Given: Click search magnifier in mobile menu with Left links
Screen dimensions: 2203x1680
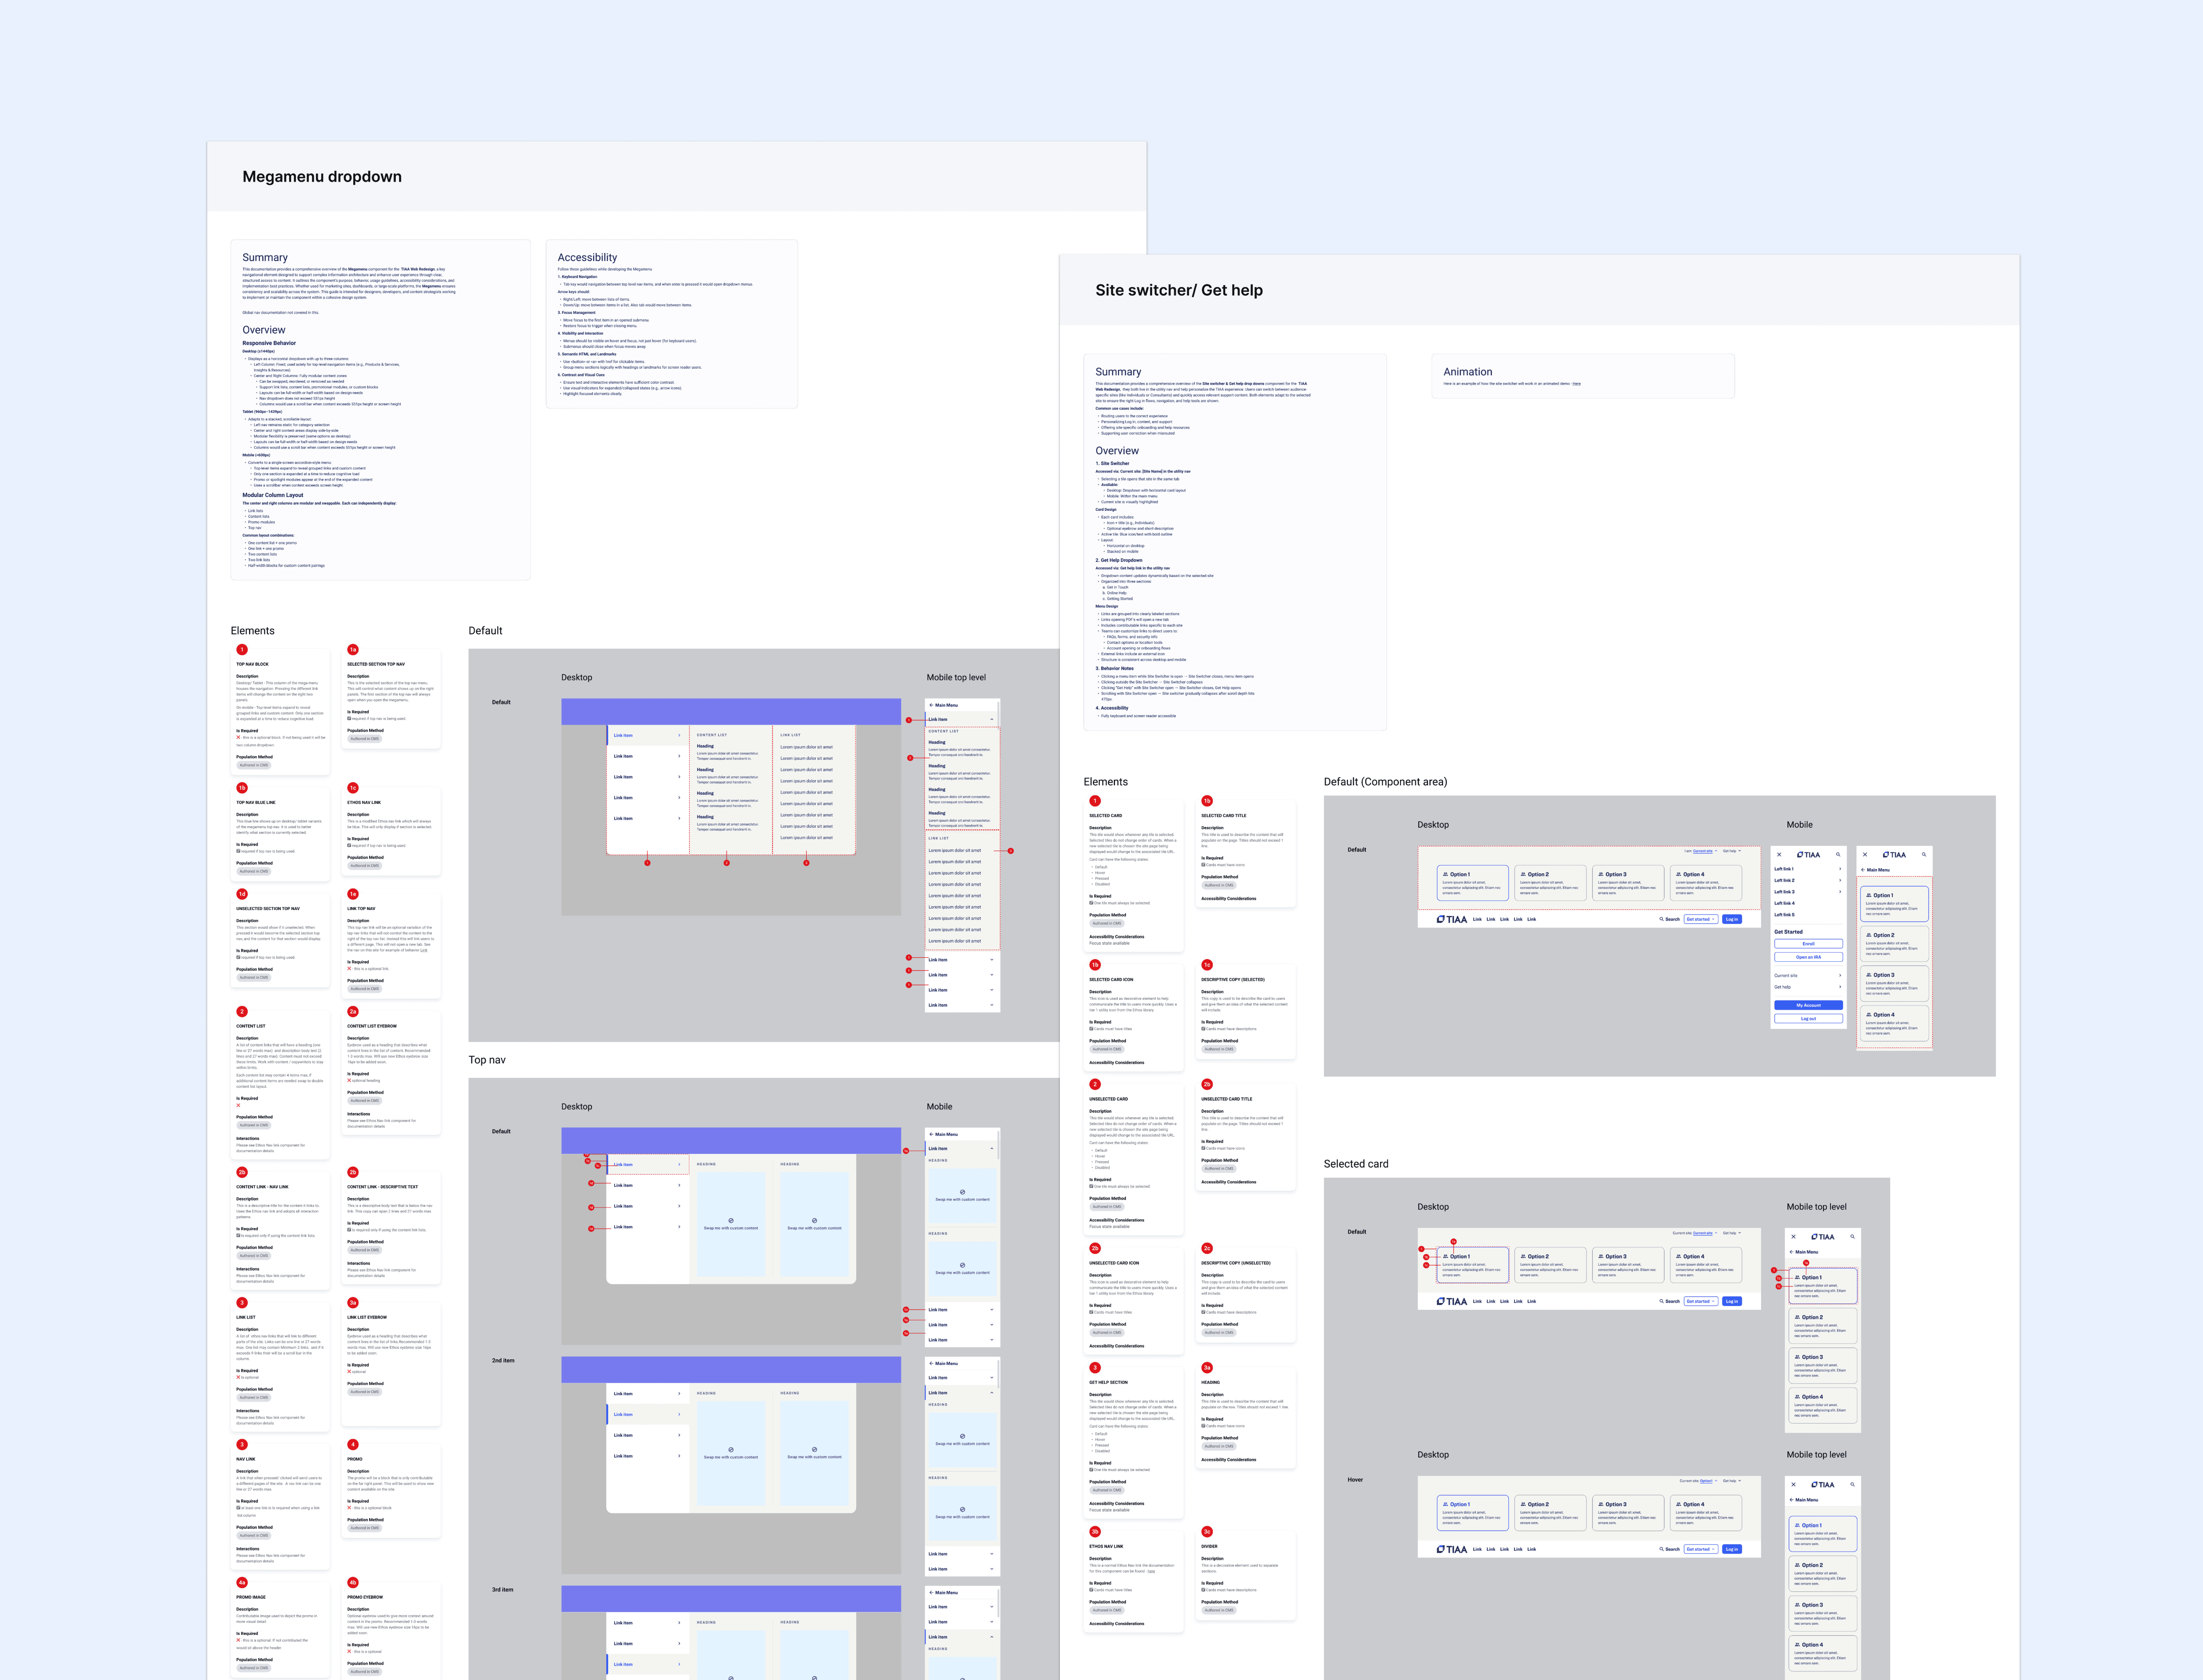Looking at the screenshot, I should [1838, 855].
